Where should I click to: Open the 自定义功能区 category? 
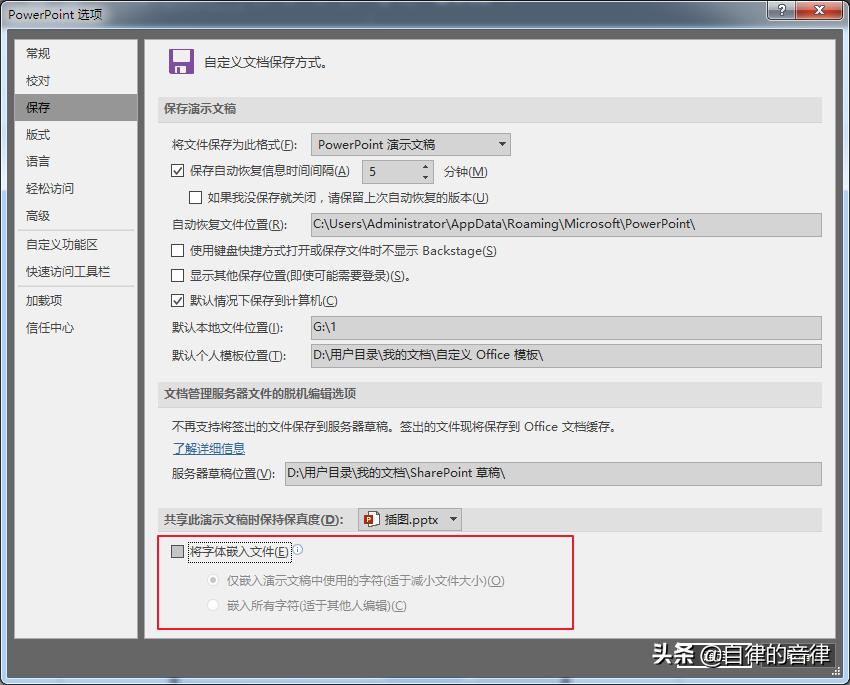[76, 244]
